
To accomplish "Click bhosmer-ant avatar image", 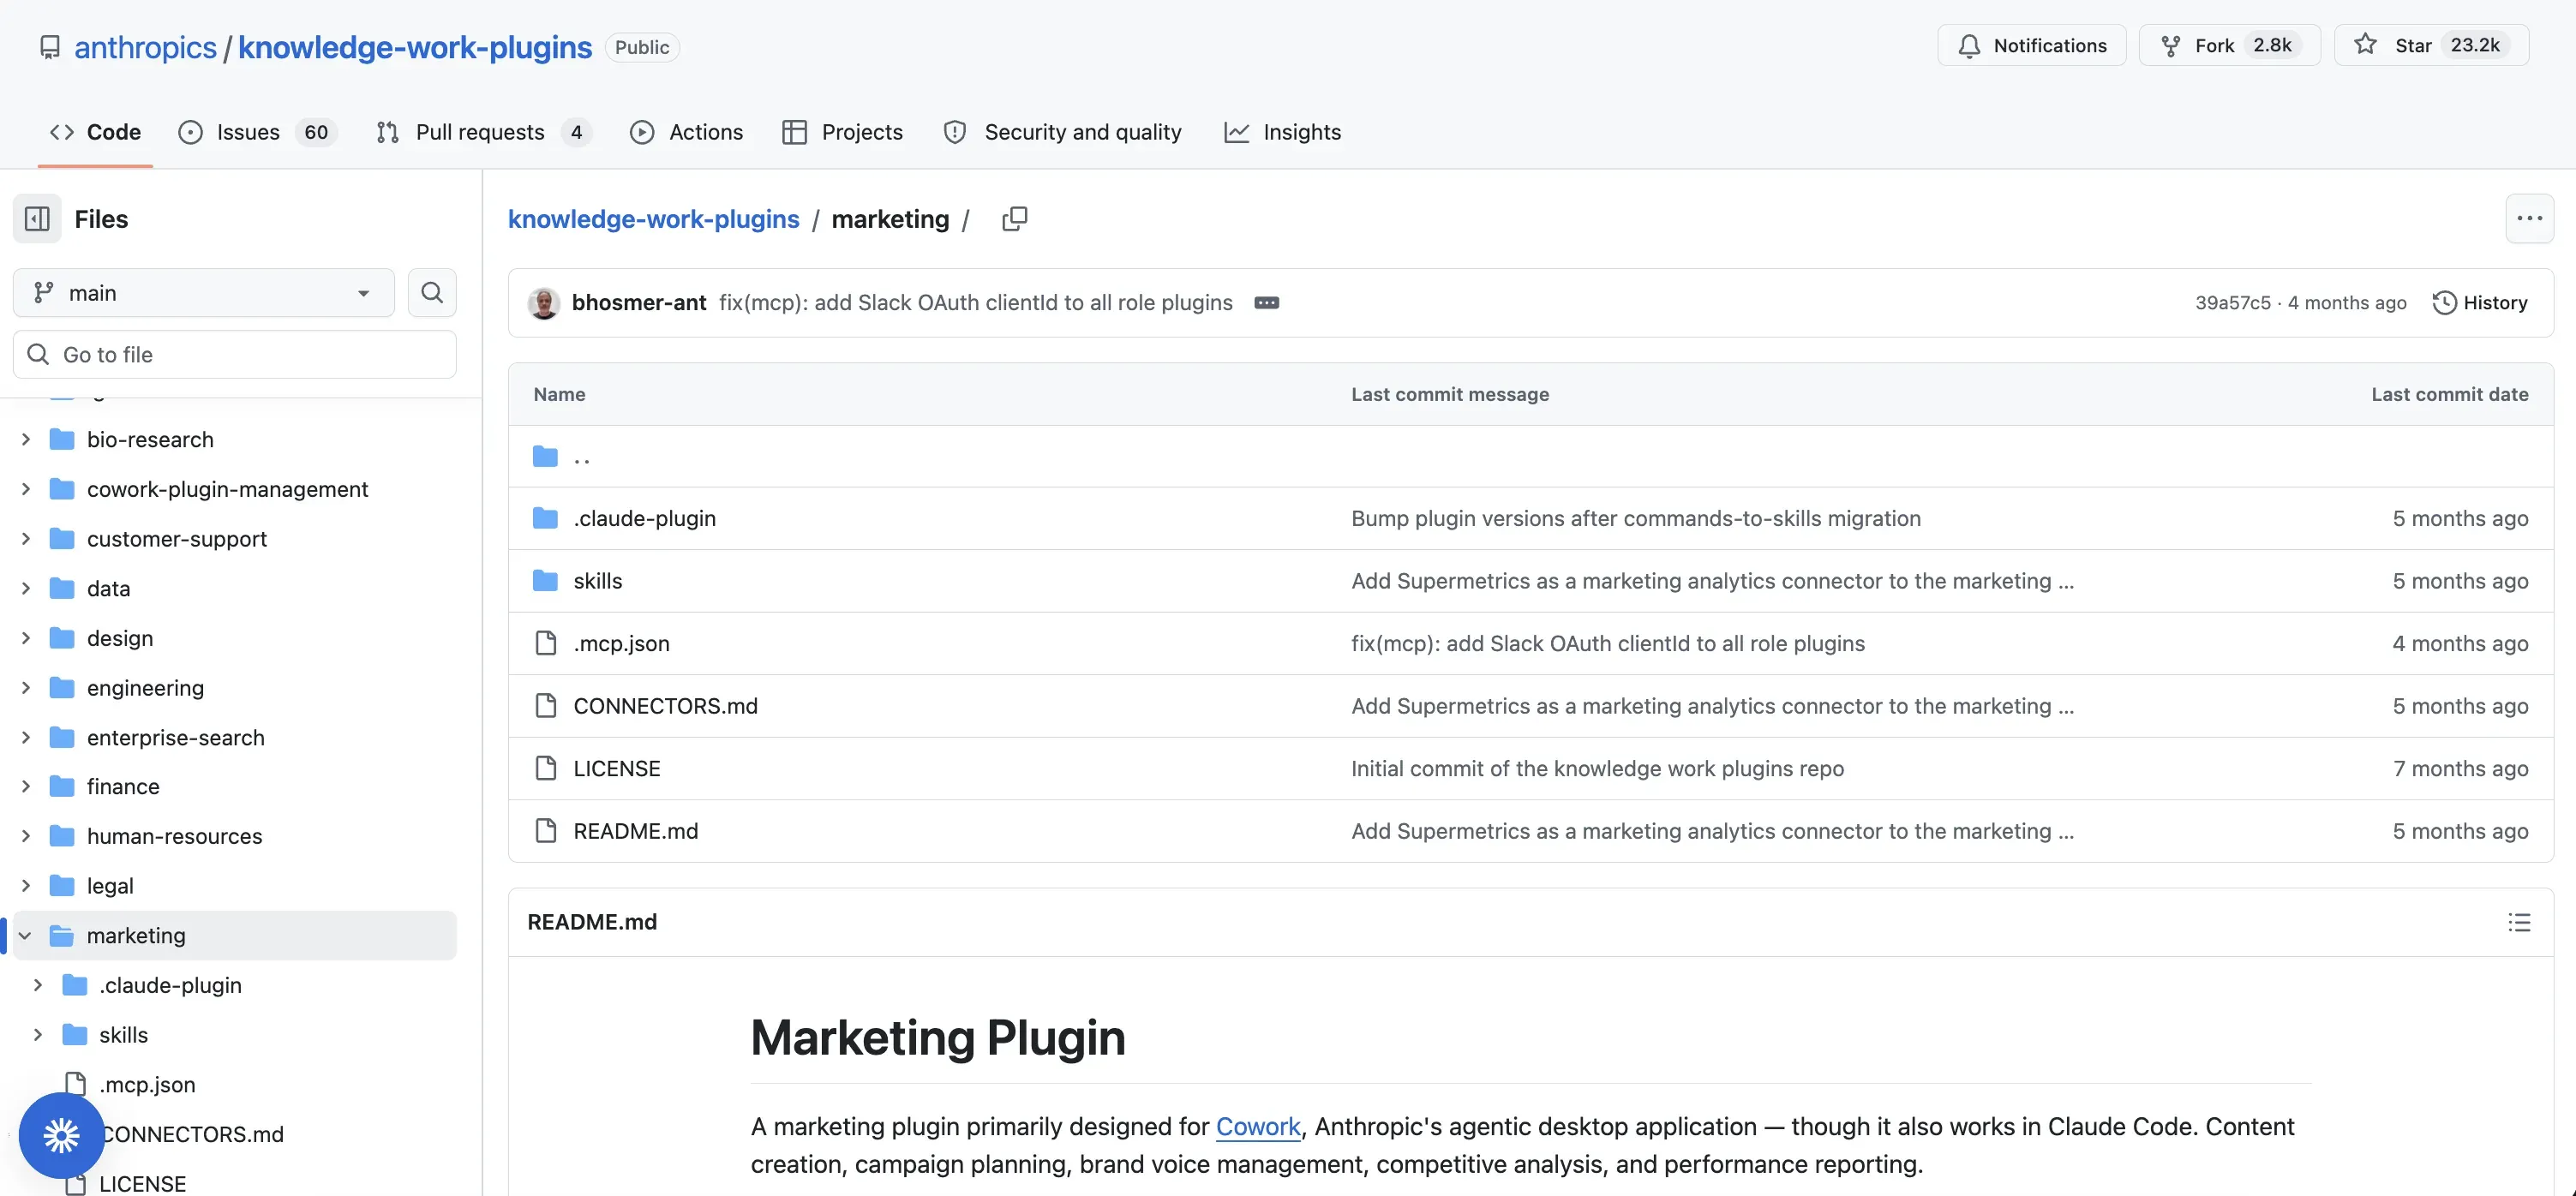I will 544,302.
